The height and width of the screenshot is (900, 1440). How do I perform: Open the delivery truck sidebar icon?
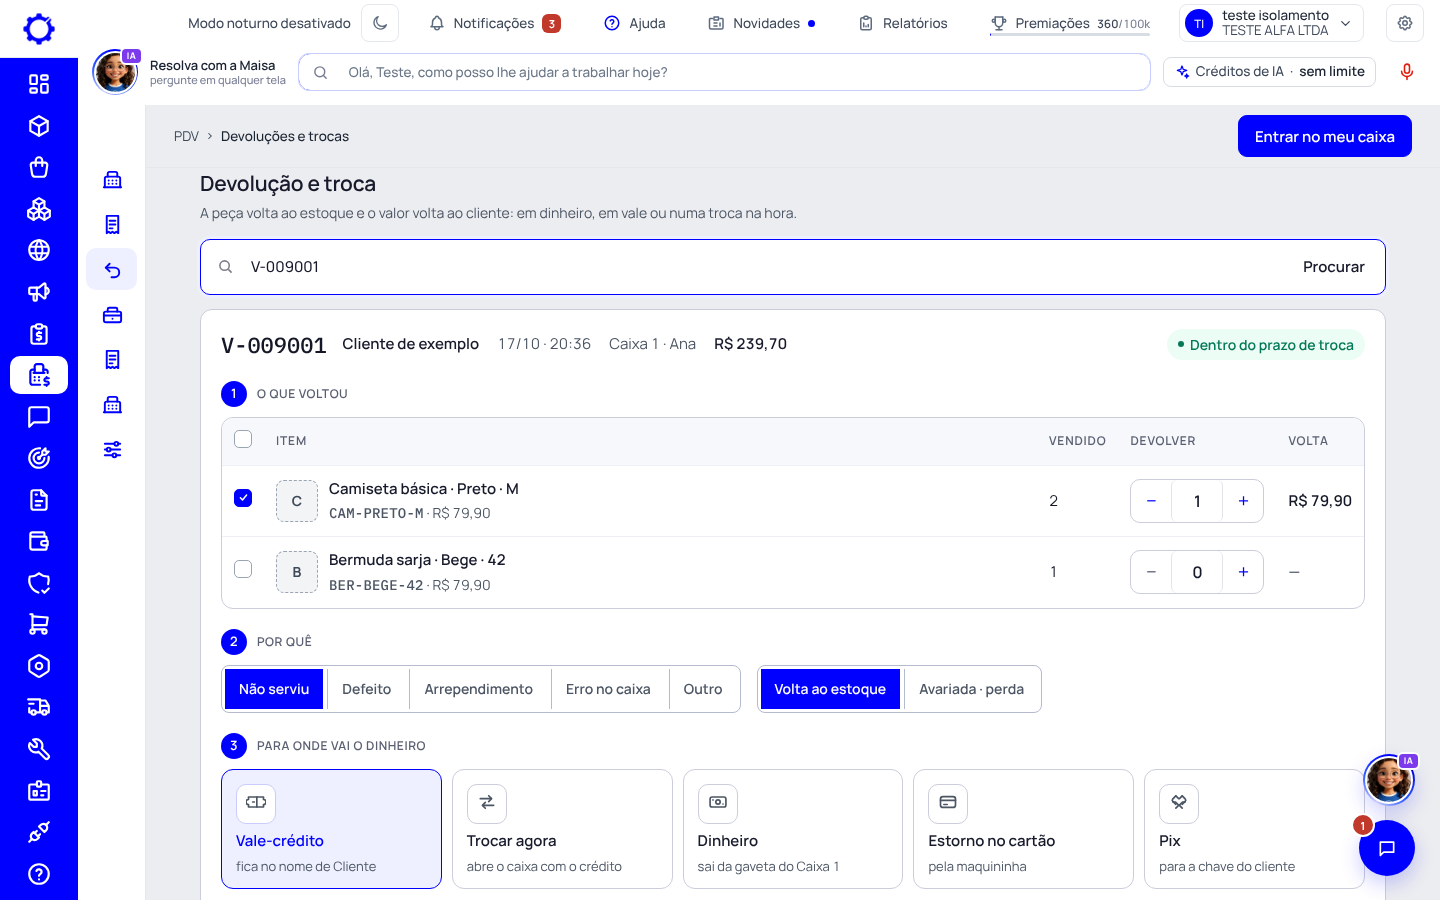39,707
